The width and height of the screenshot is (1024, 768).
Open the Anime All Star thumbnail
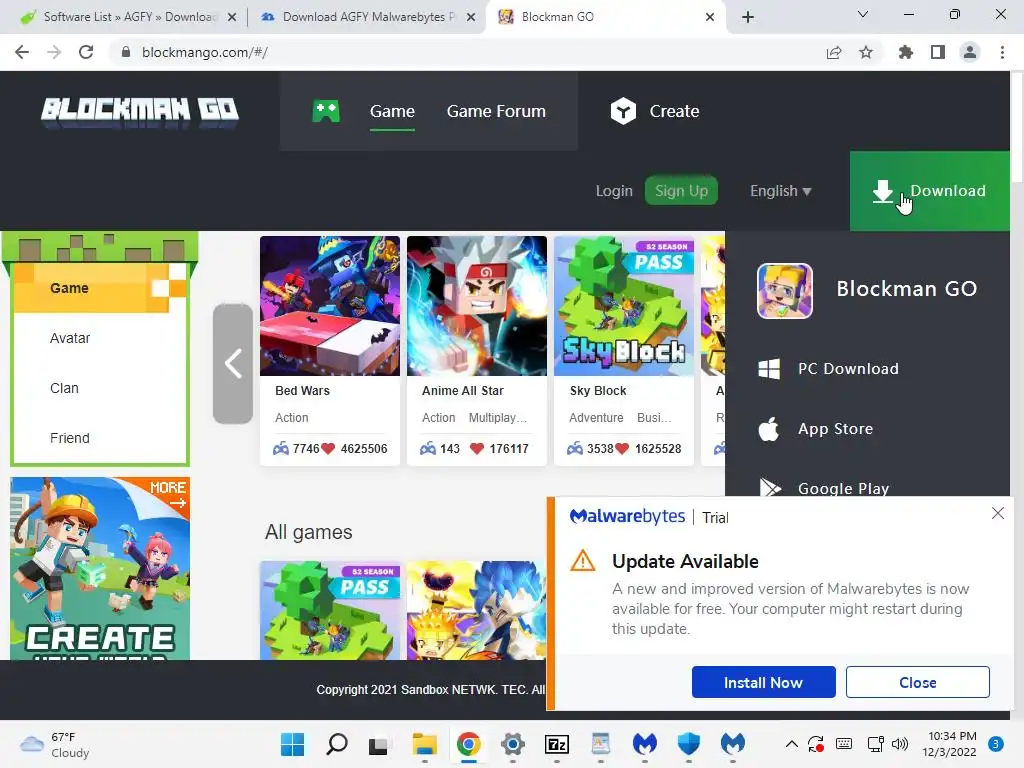[477, 306]
